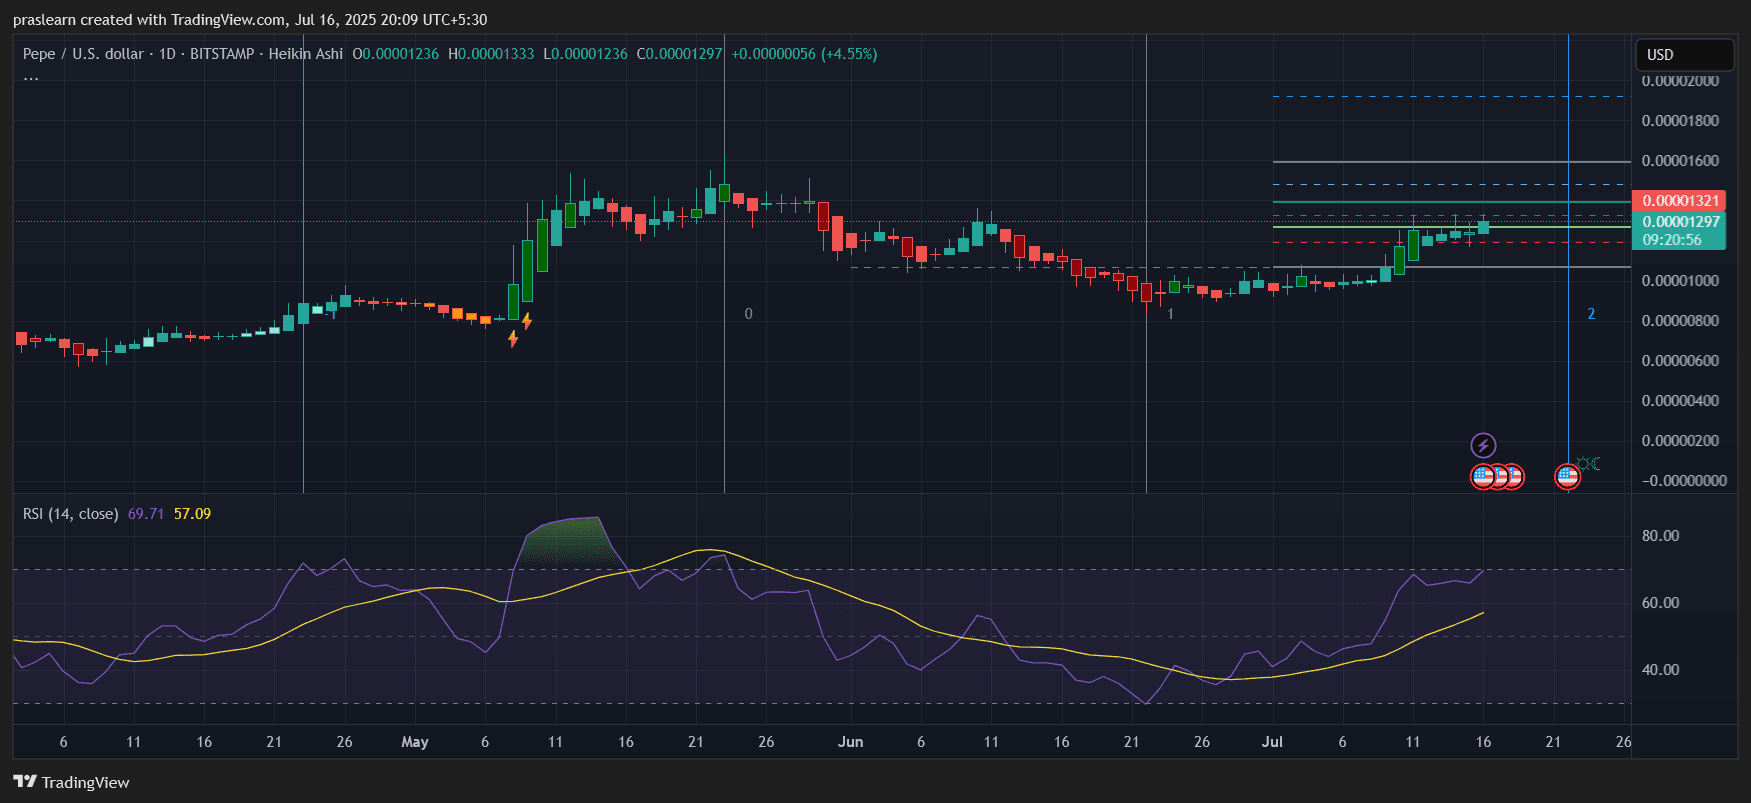
Task: Click the 0.00000800 price axis label
Action: tap(1680, 321)
